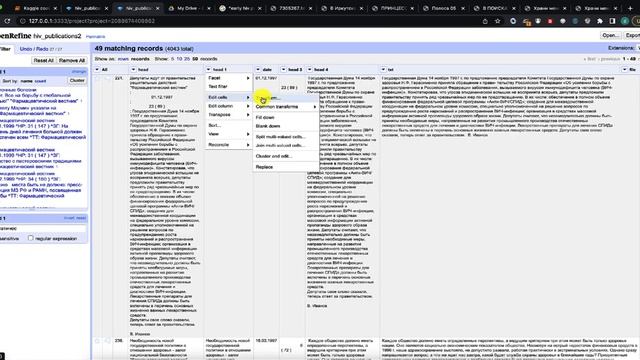Expand the Edit column submenu
The height and width of the screenshot is (360, 640).
click(229, 106)
